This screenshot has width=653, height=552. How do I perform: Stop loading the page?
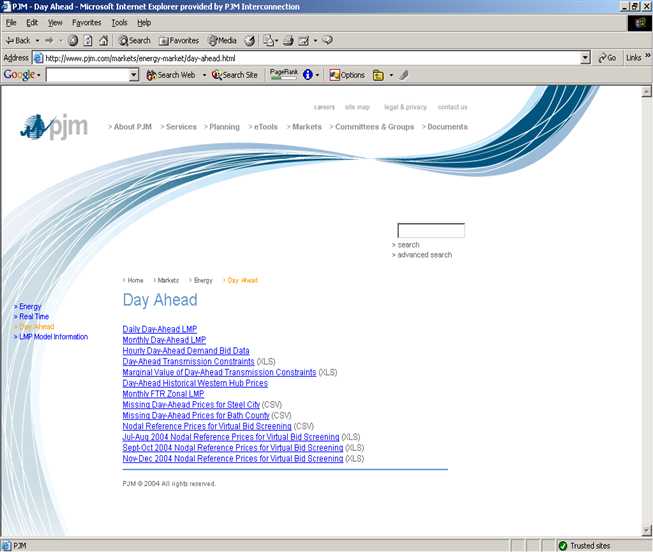[73, 40]
